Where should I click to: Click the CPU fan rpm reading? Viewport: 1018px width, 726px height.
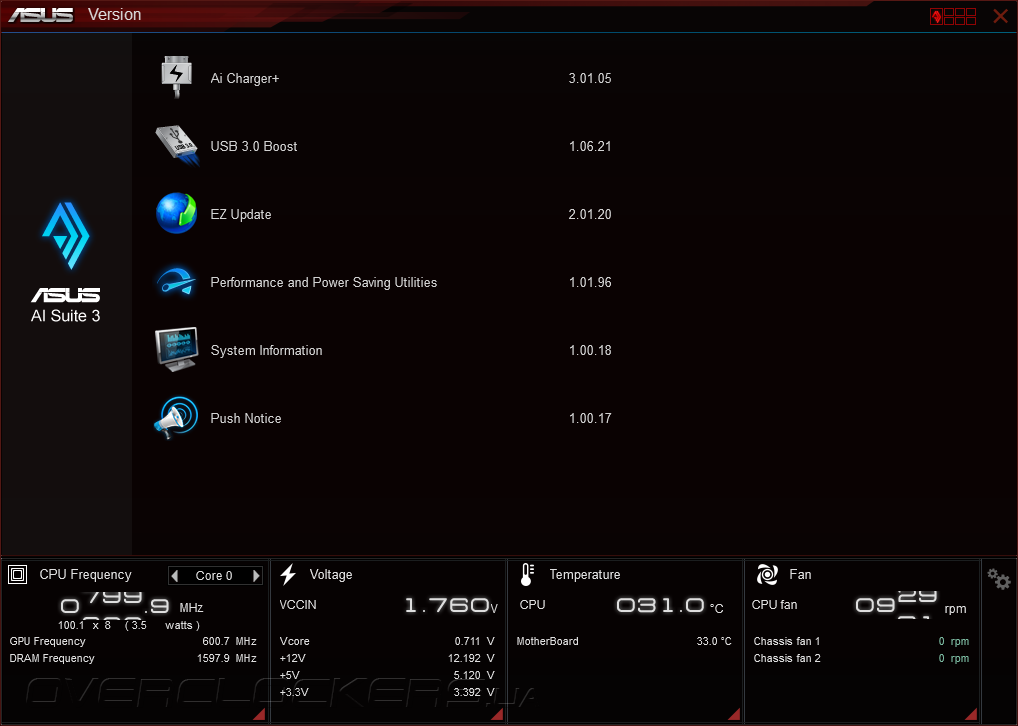click(911, 605)
